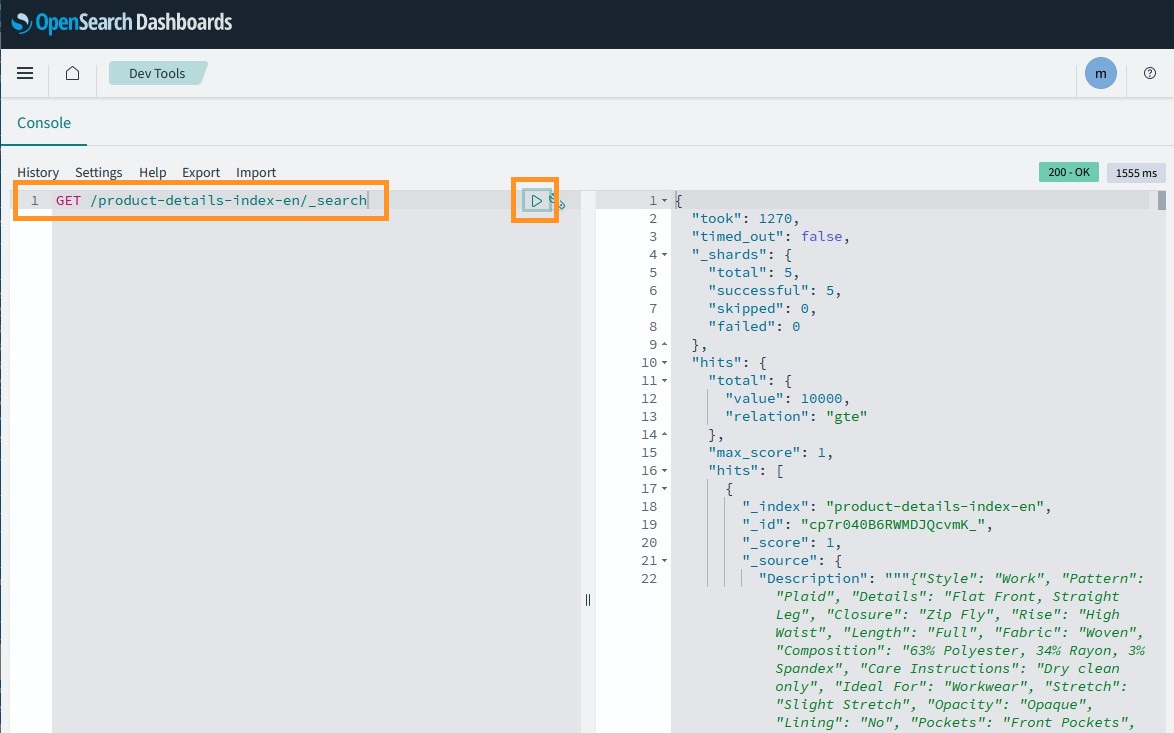
Task: Click the 200 - OK status badge
Action: point(1068,172)
